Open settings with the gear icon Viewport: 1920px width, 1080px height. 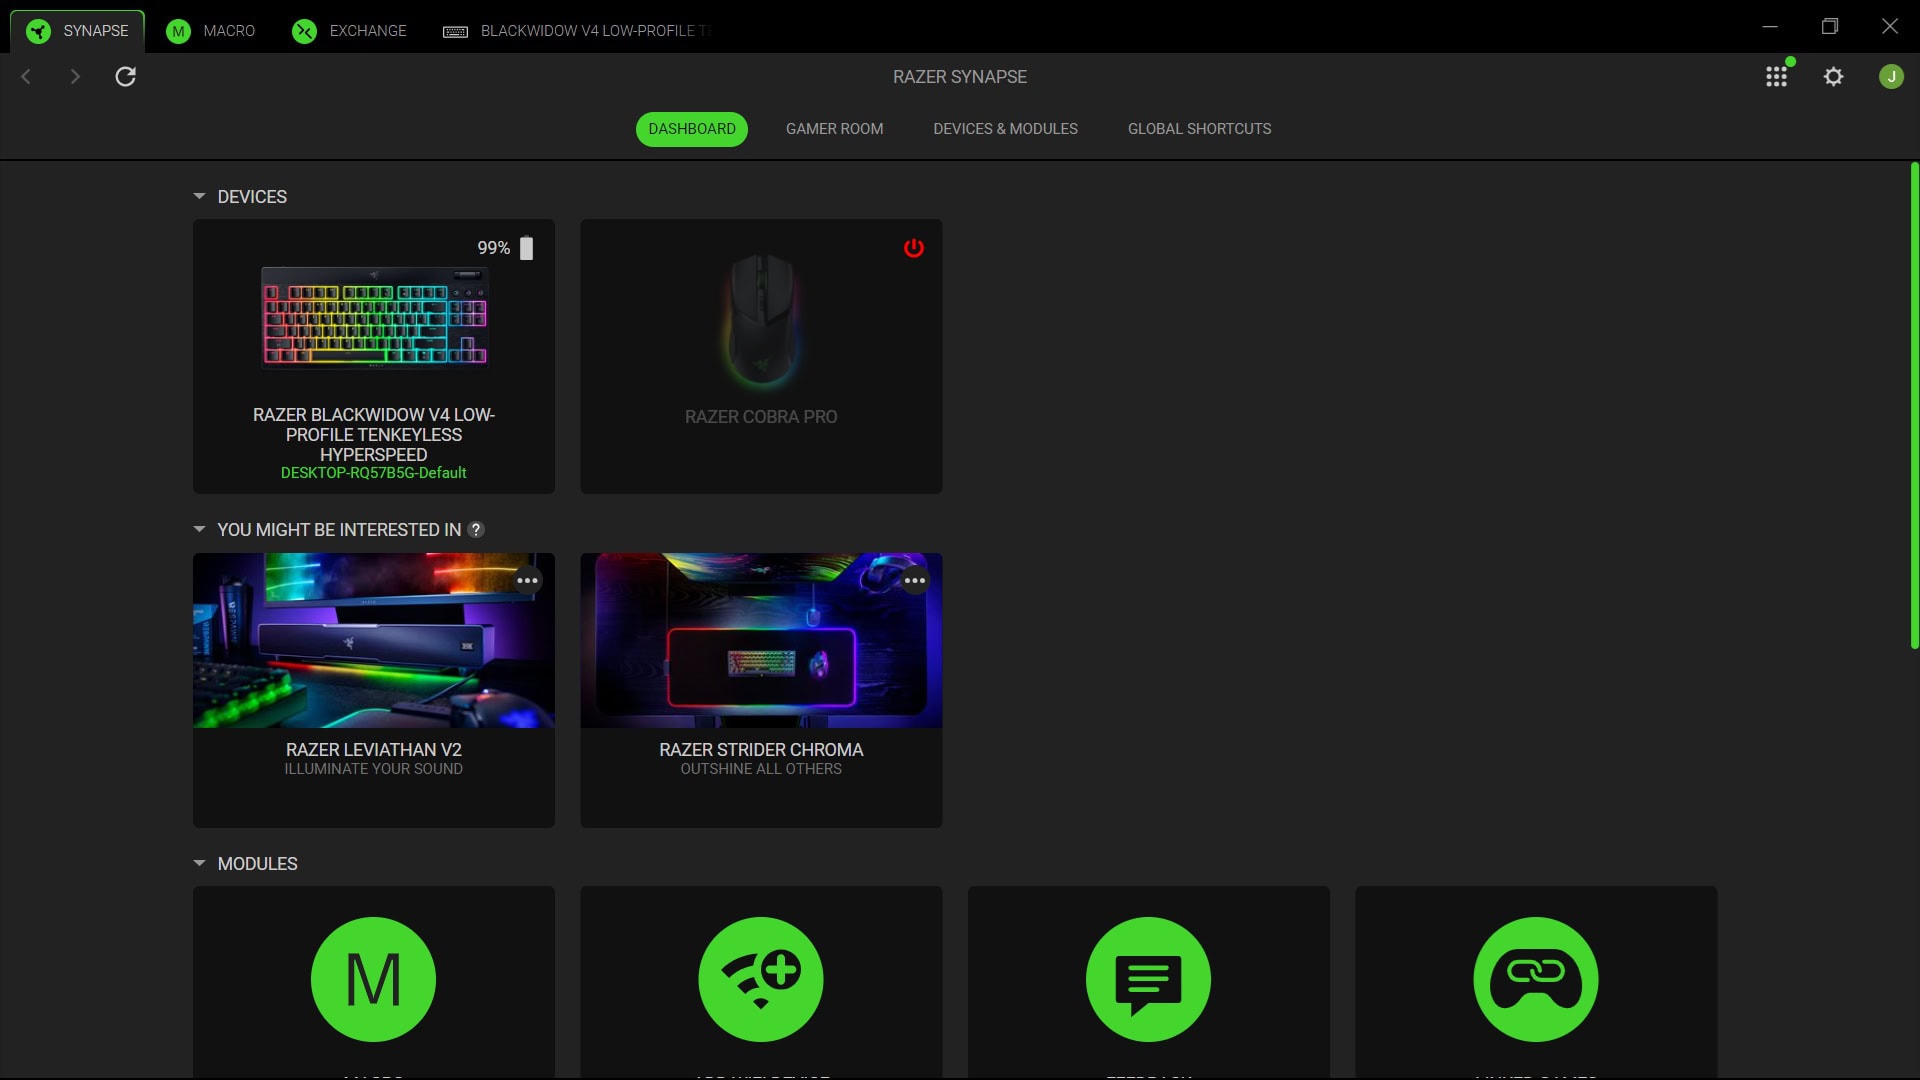[x=1833, y=77]
